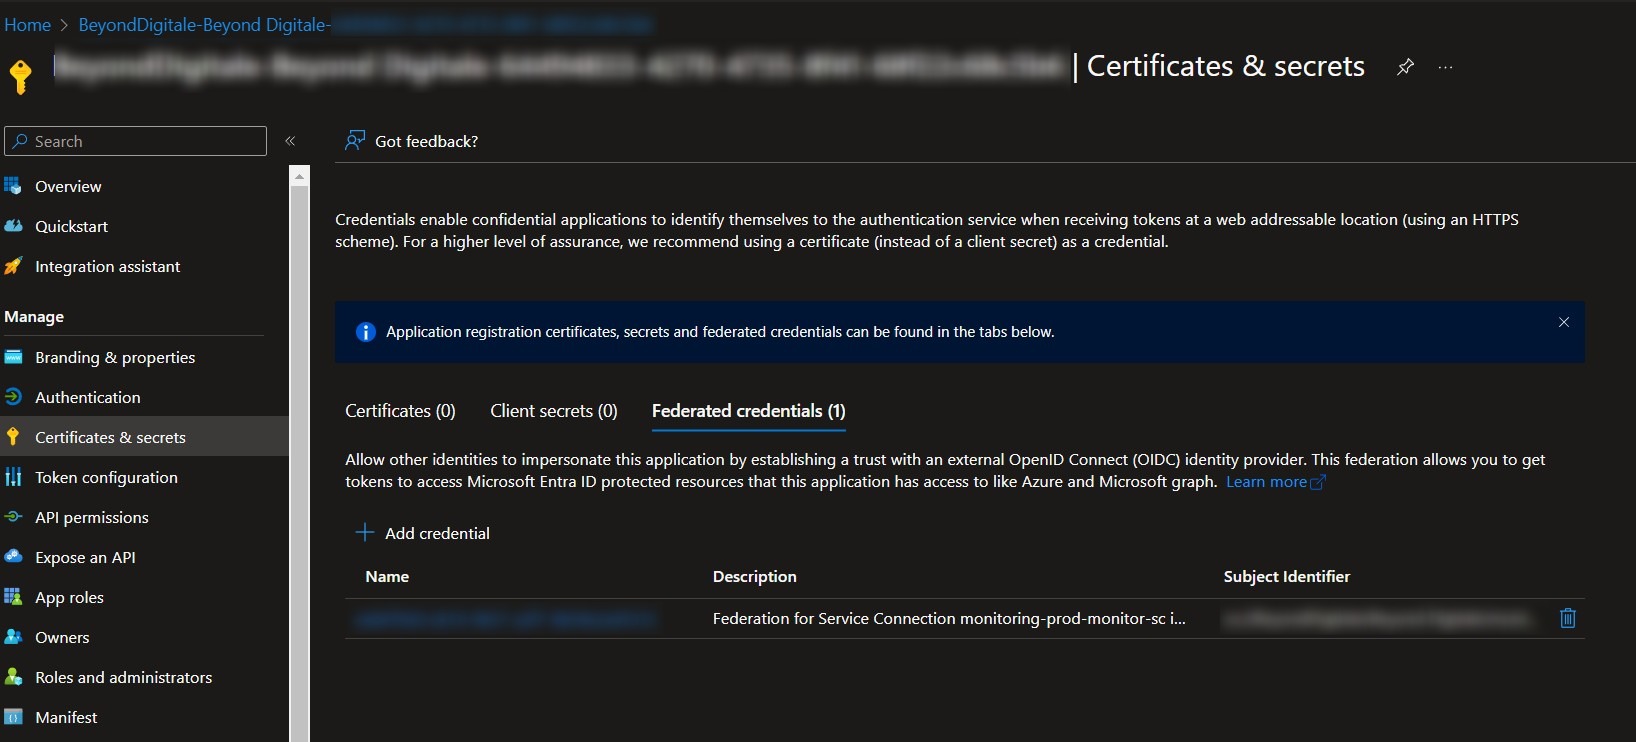Collapse the sidebar with double chevron
This screenshot has width=1636, height=742.
pyautogui.click(x=290, y=141)
